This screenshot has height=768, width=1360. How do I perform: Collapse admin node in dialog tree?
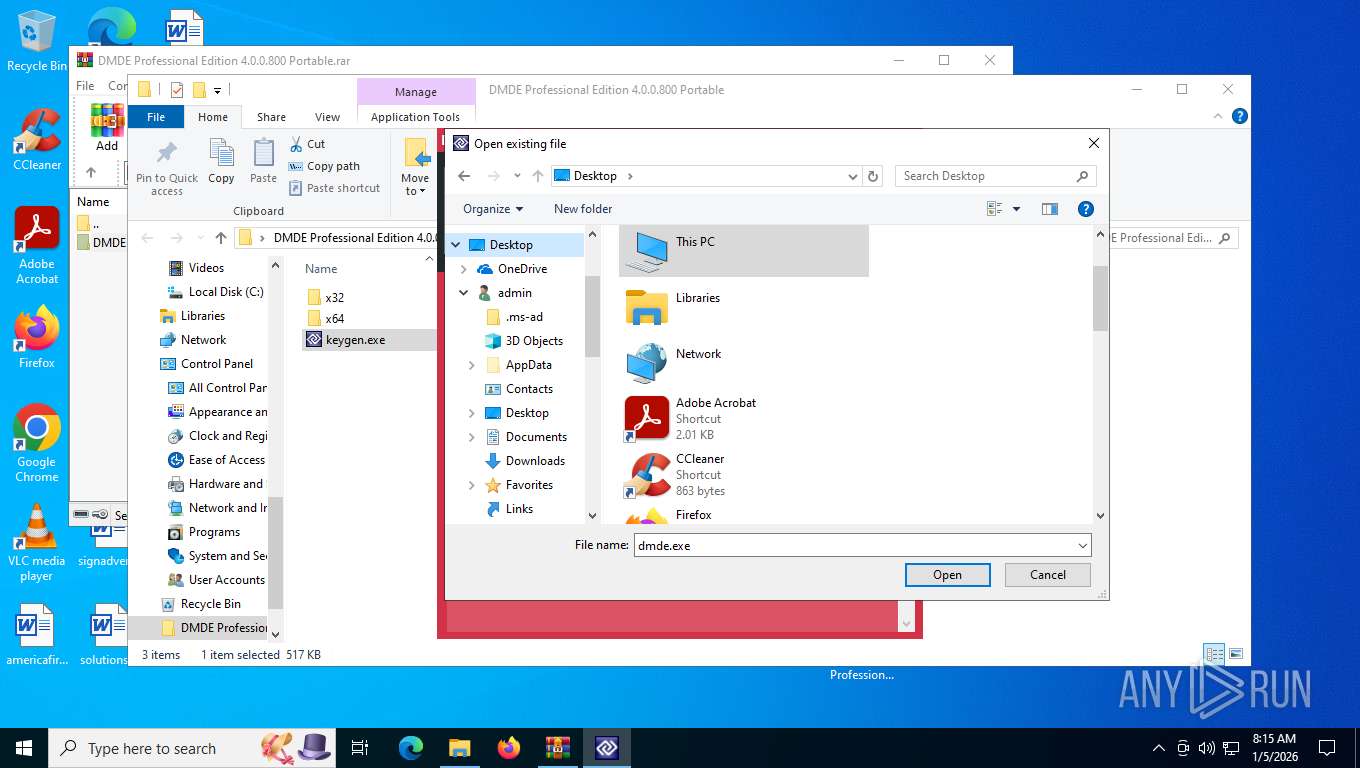tap(464, 293)
